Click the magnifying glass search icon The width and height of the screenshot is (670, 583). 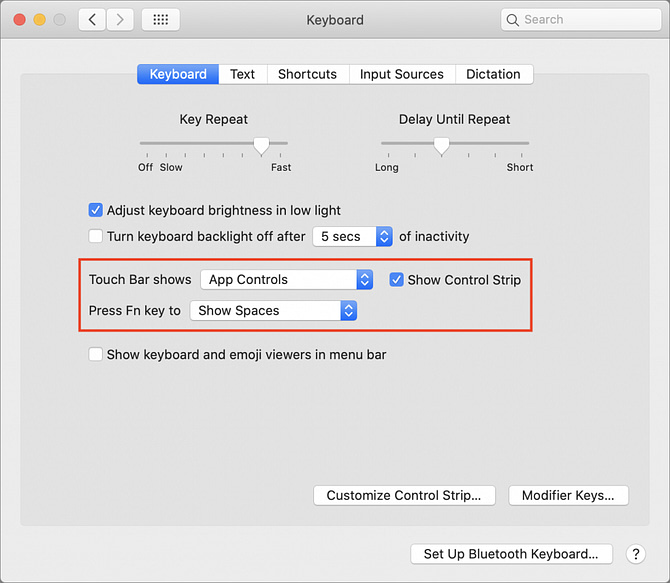(x=514, y=19)
